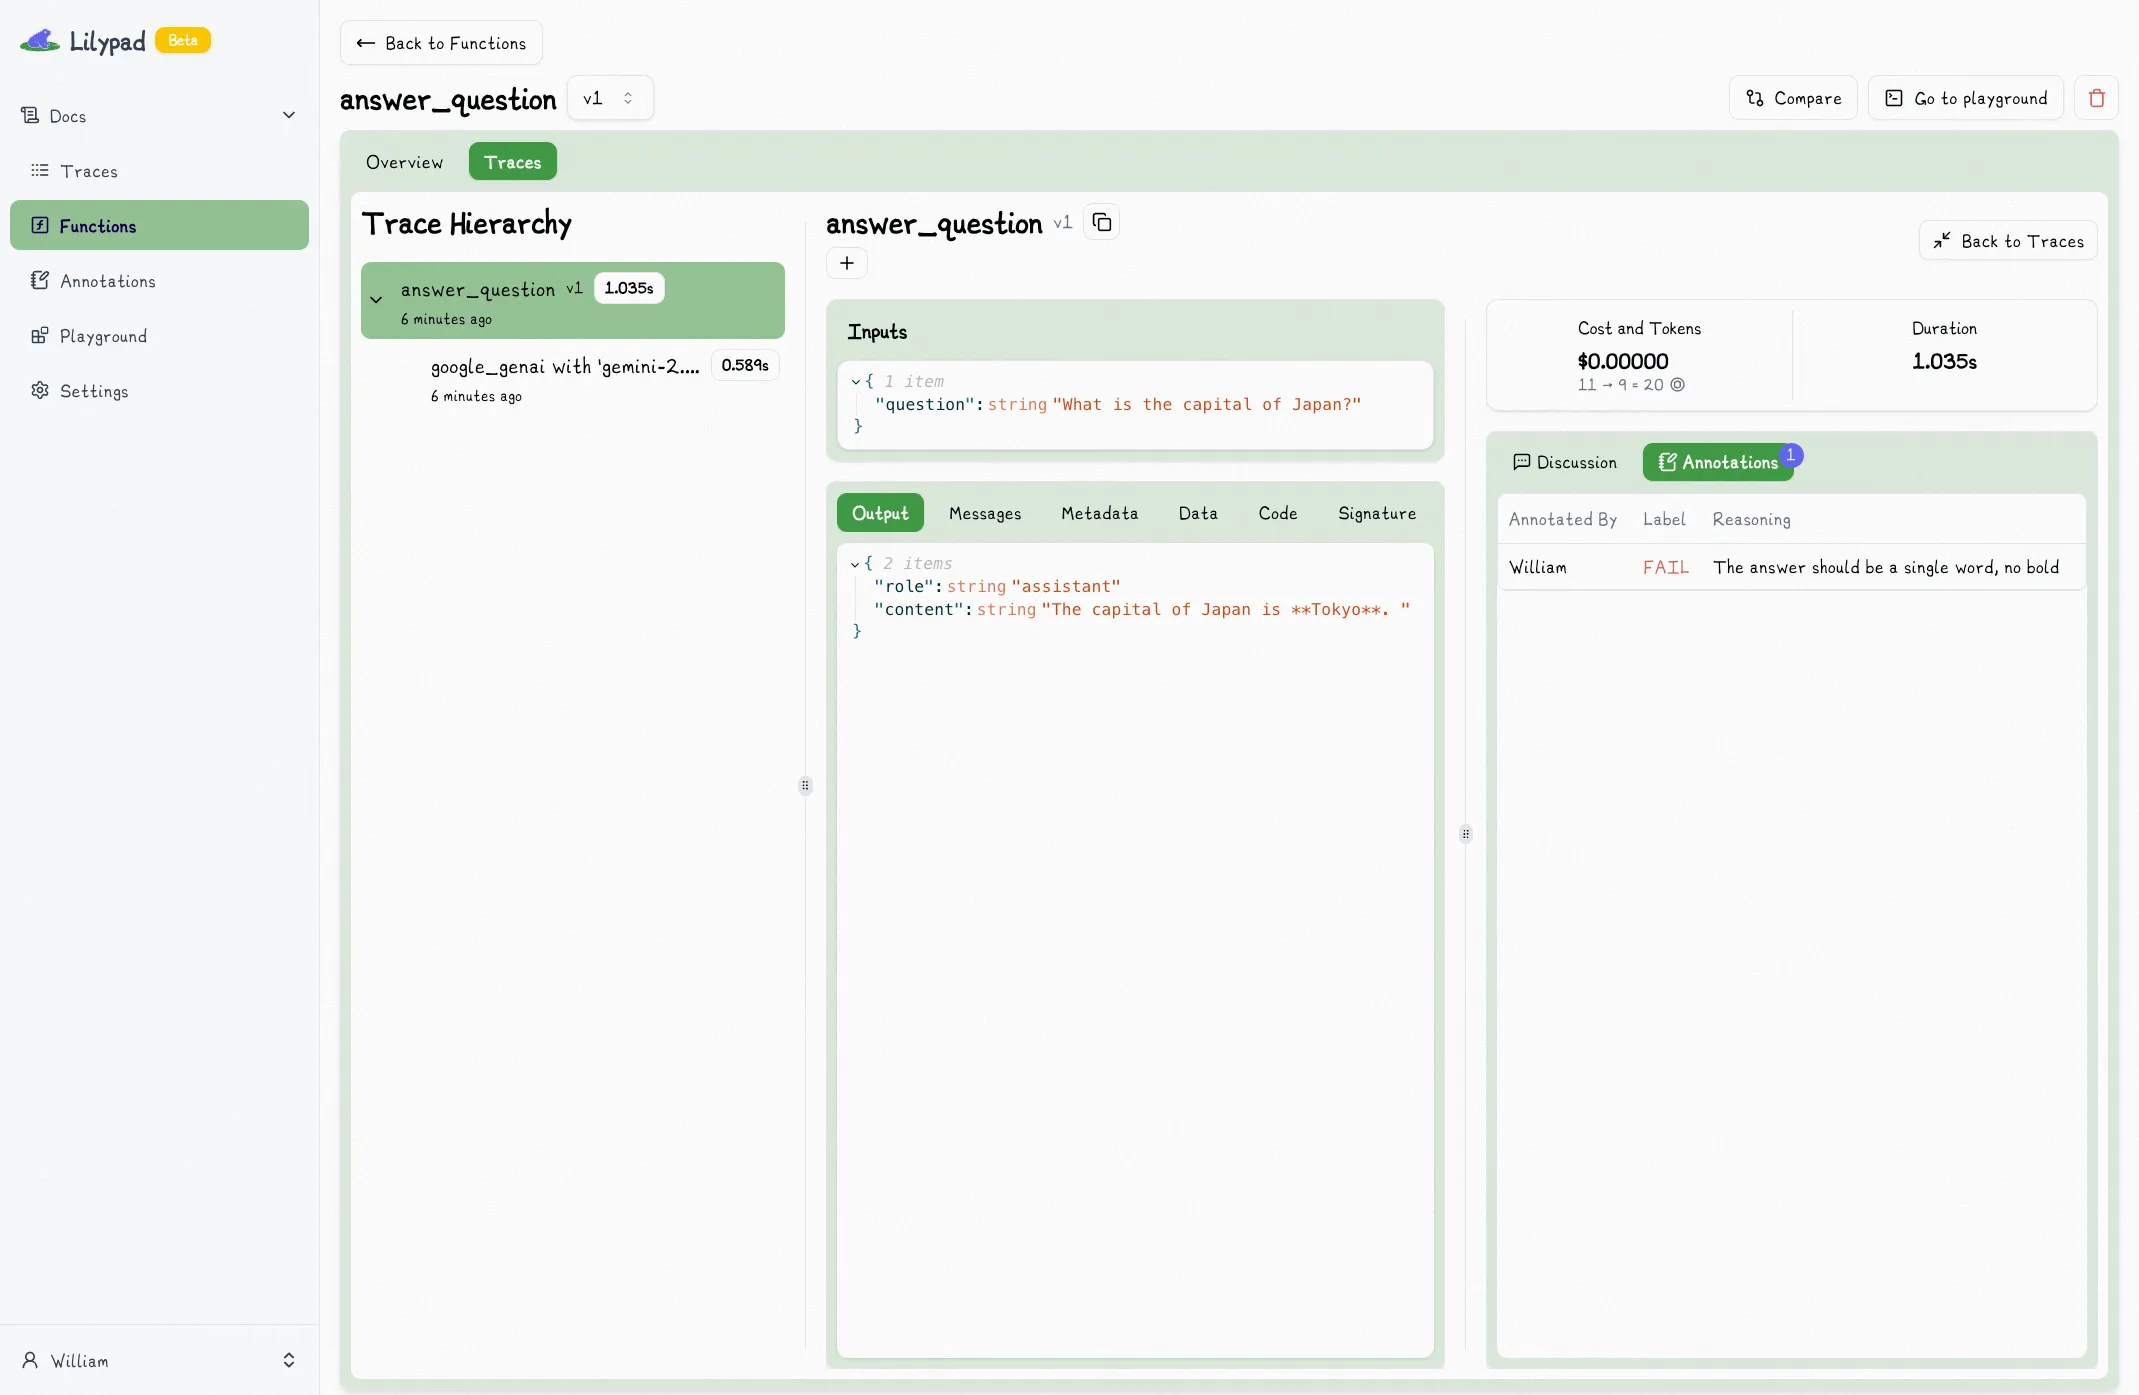Copy the answer_question name via copy icon

click(x=1100, y=222)
